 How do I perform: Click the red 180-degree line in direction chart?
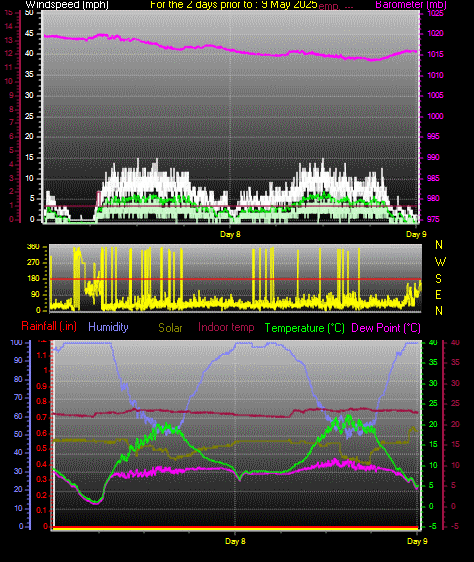click(x=236, y=279)
